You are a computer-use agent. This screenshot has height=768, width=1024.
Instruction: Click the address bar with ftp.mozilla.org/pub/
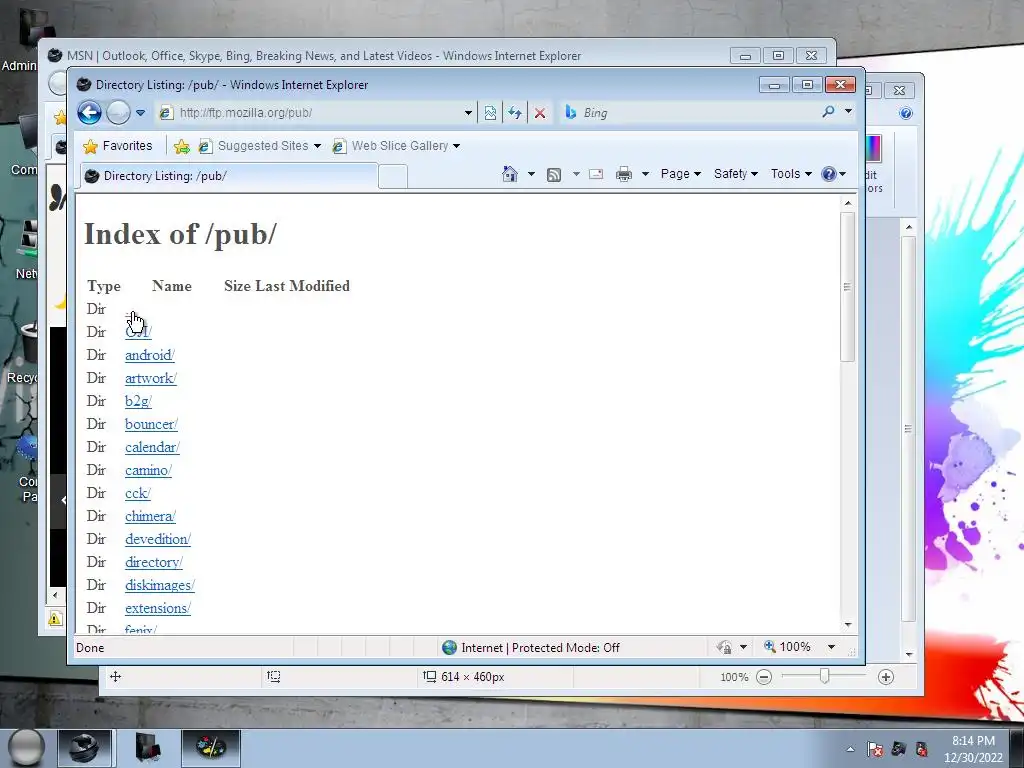click(313, 113)
